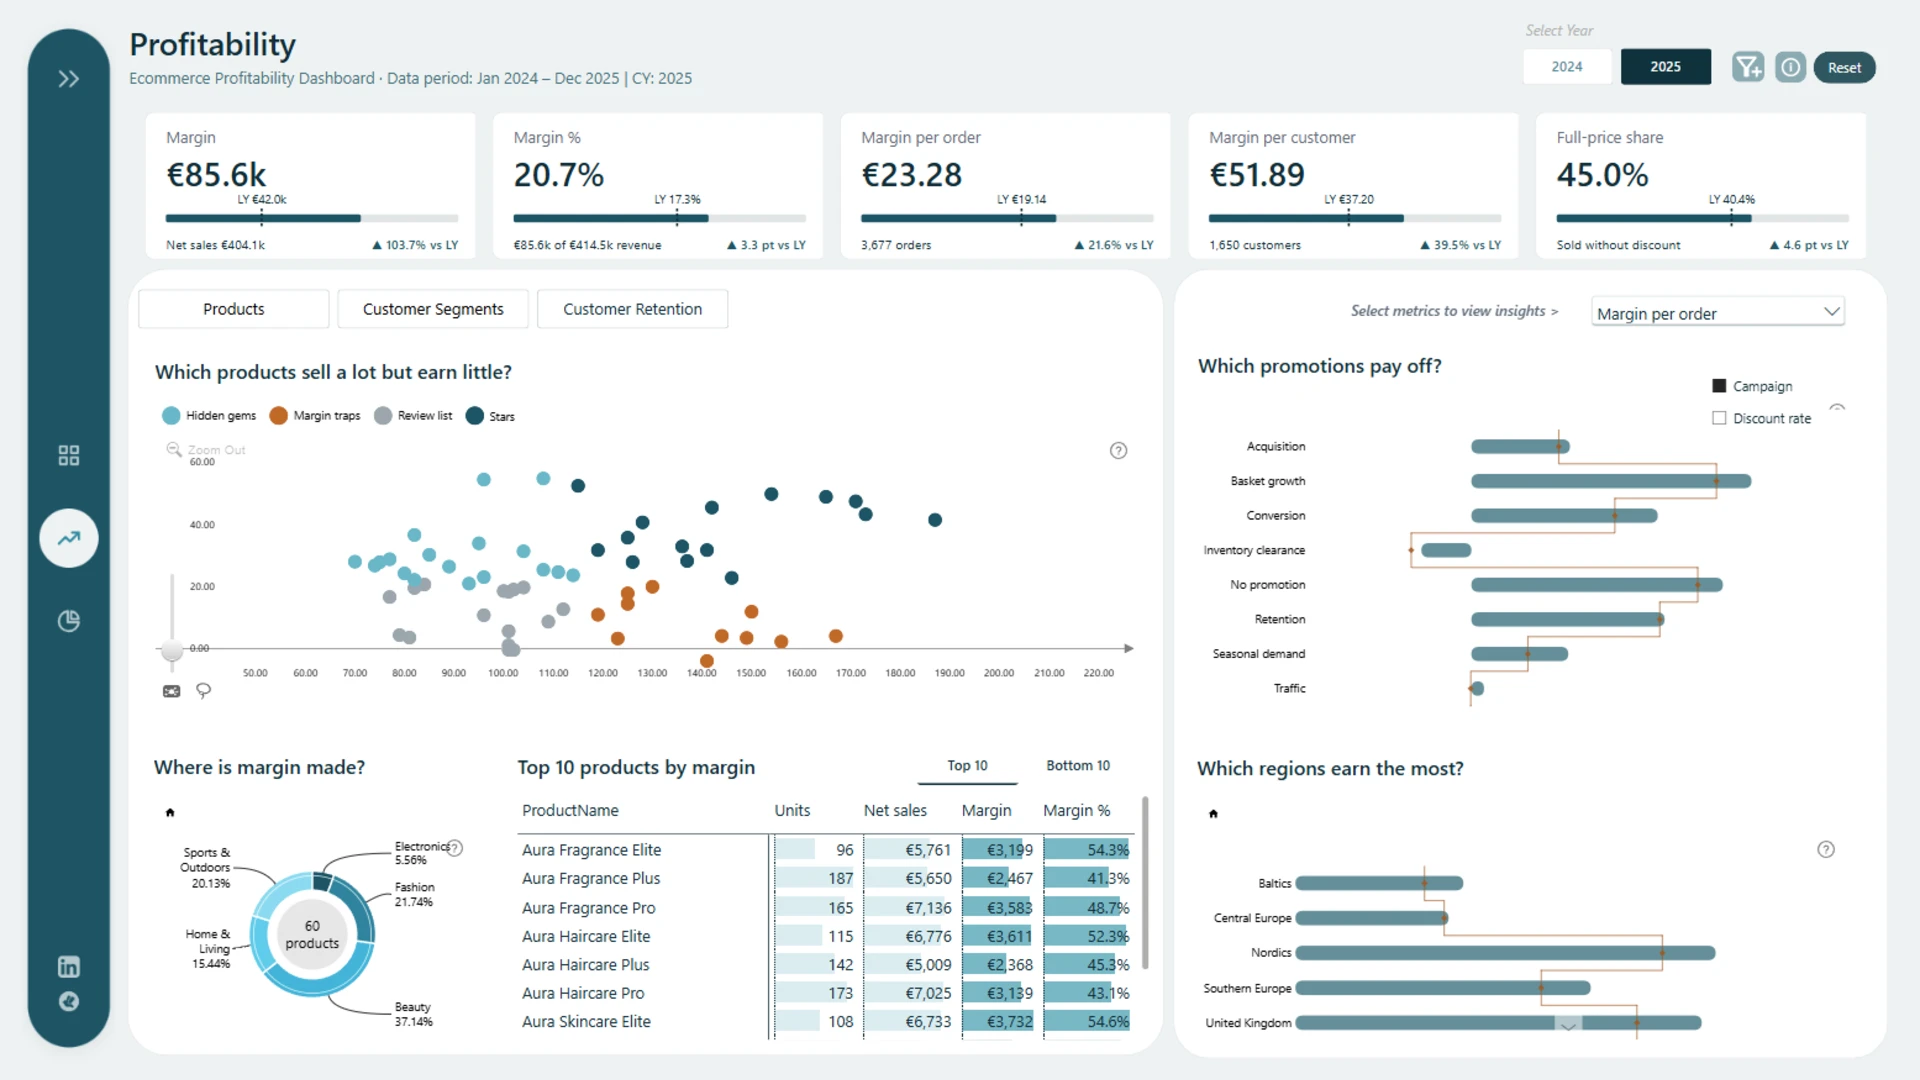Click the Customer Retention button
This screenshot has width=1920, height=1080.
(x=632, y=309)
